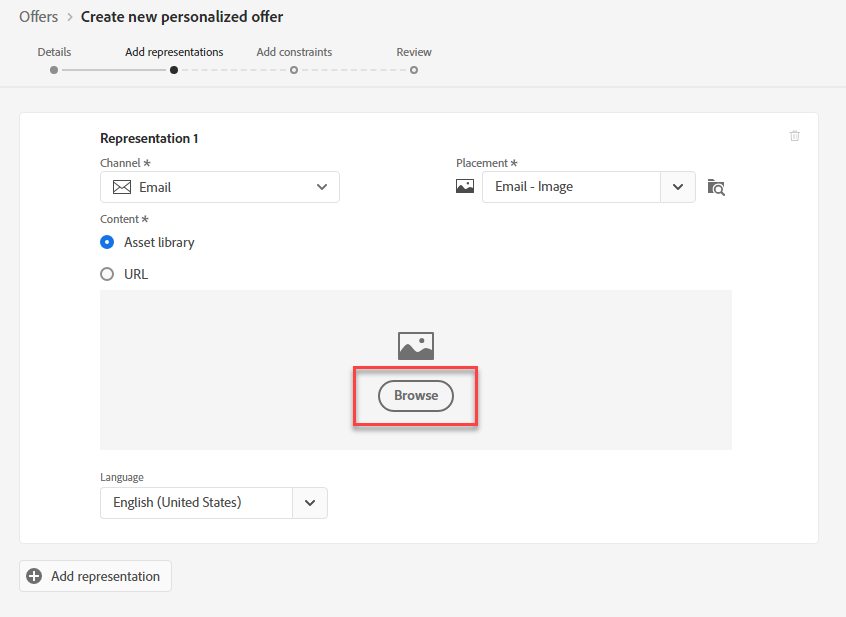Click the Email - Image placement field
The height and width of the screenshot is (617, 846).
[x=571, y=187]
